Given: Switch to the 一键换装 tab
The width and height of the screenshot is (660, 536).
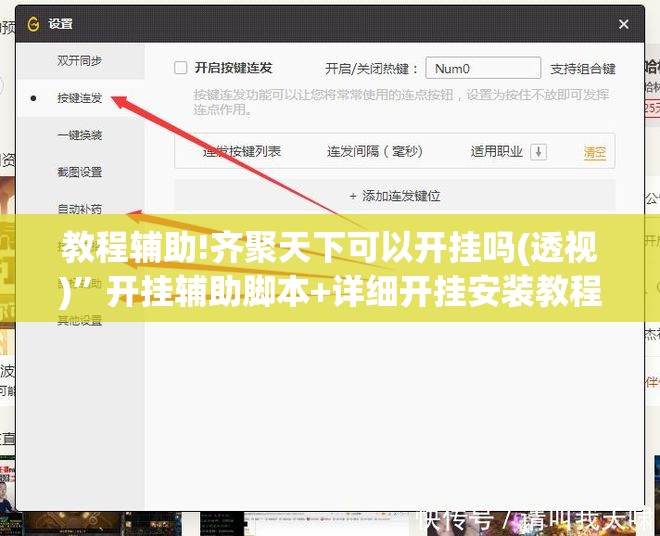Looking at the screenshot, I should [80, 135].
